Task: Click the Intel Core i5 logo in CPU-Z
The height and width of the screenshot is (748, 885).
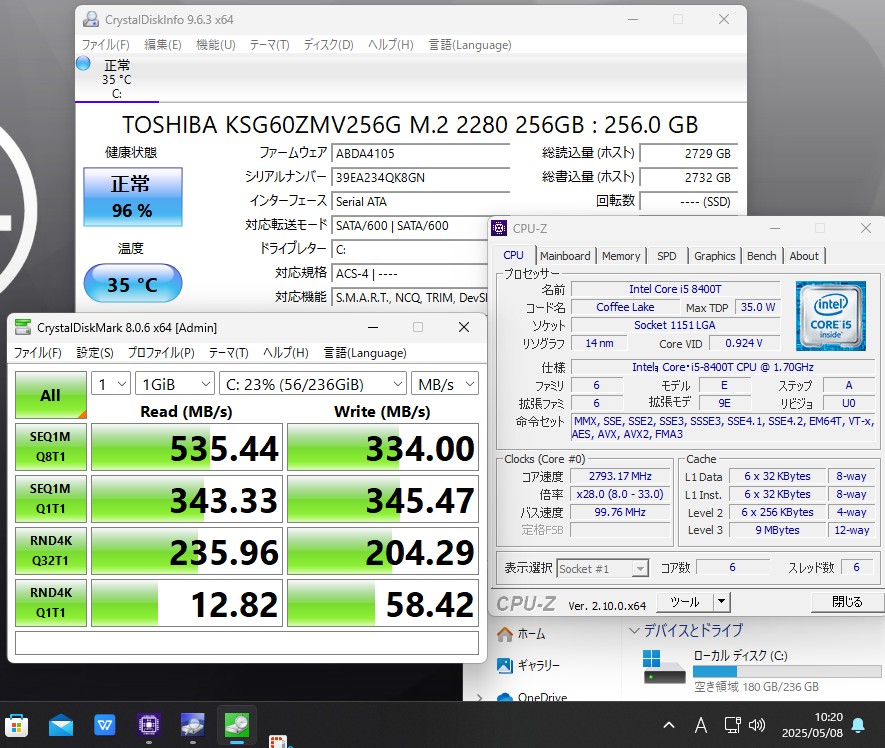Action: pos(830,316)
